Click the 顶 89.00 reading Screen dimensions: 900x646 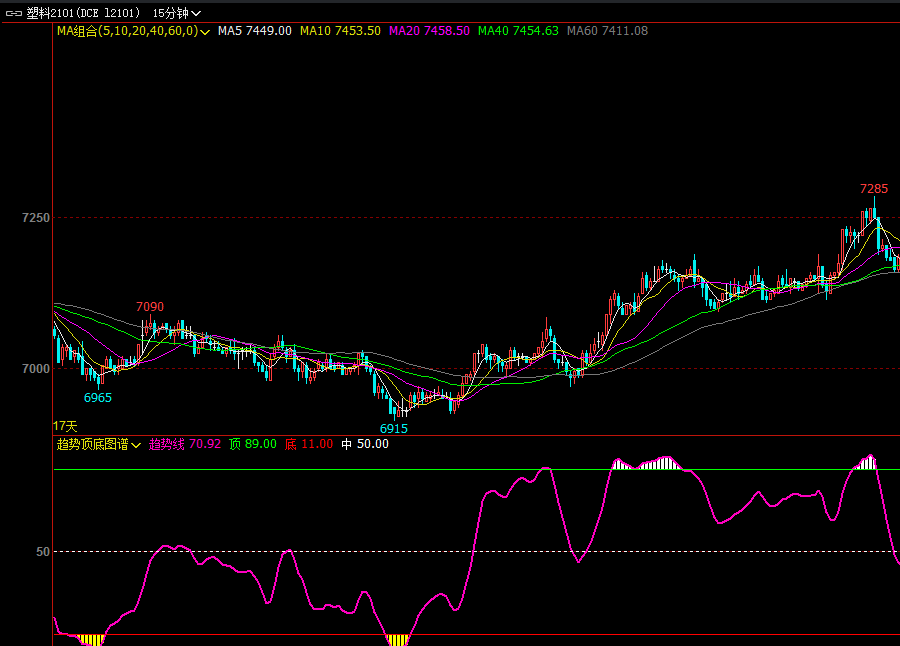(253, 444)
